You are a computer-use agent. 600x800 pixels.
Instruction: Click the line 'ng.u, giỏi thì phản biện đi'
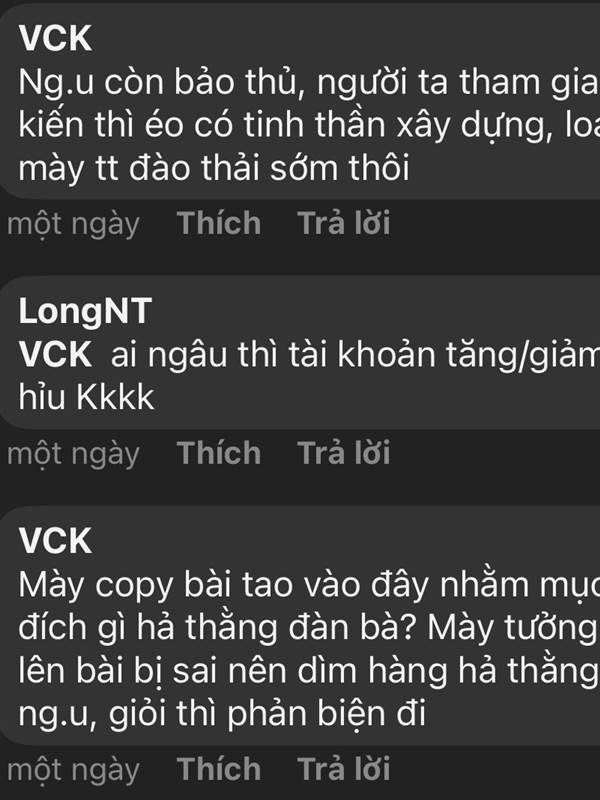222,714
